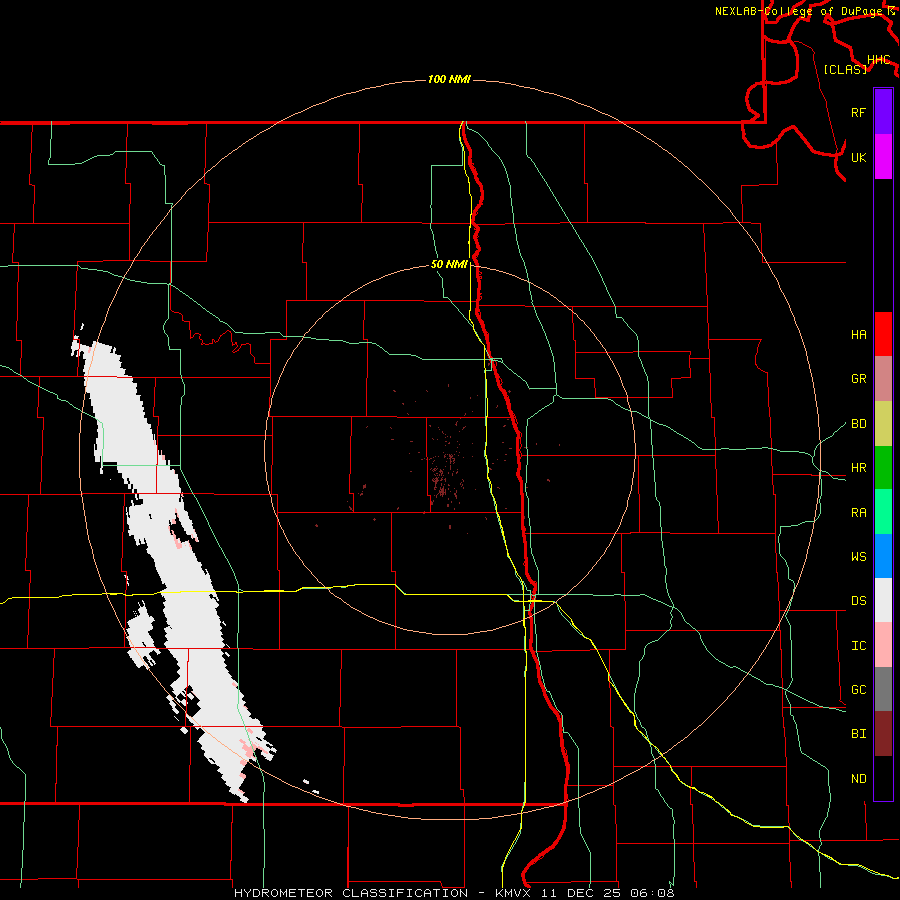
Task: Click the 100 NMI range ring label
Action: coord(449,79)
